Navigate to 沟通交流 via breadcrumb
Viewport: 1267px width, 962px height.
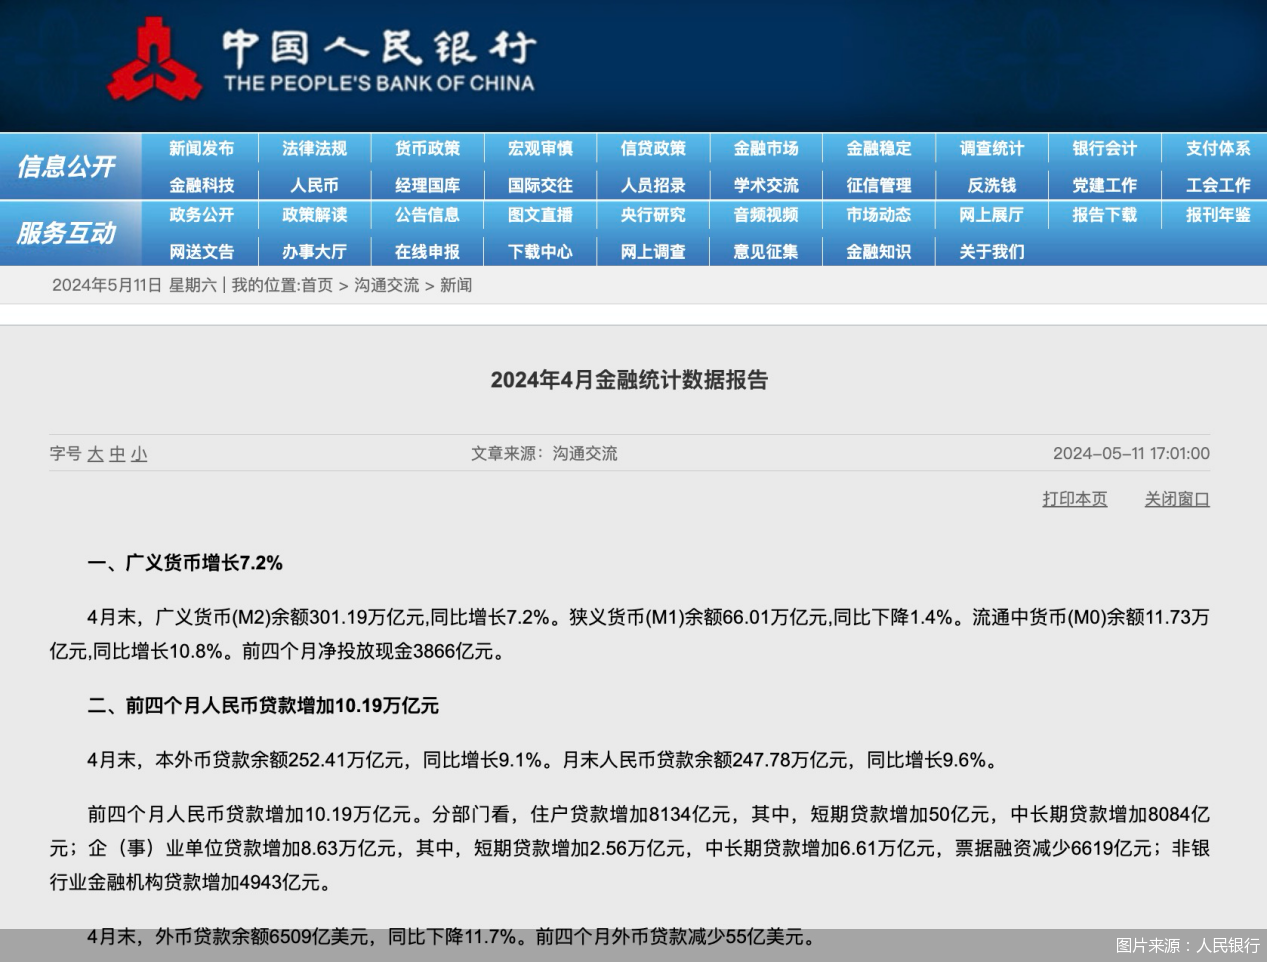point(388,286)
